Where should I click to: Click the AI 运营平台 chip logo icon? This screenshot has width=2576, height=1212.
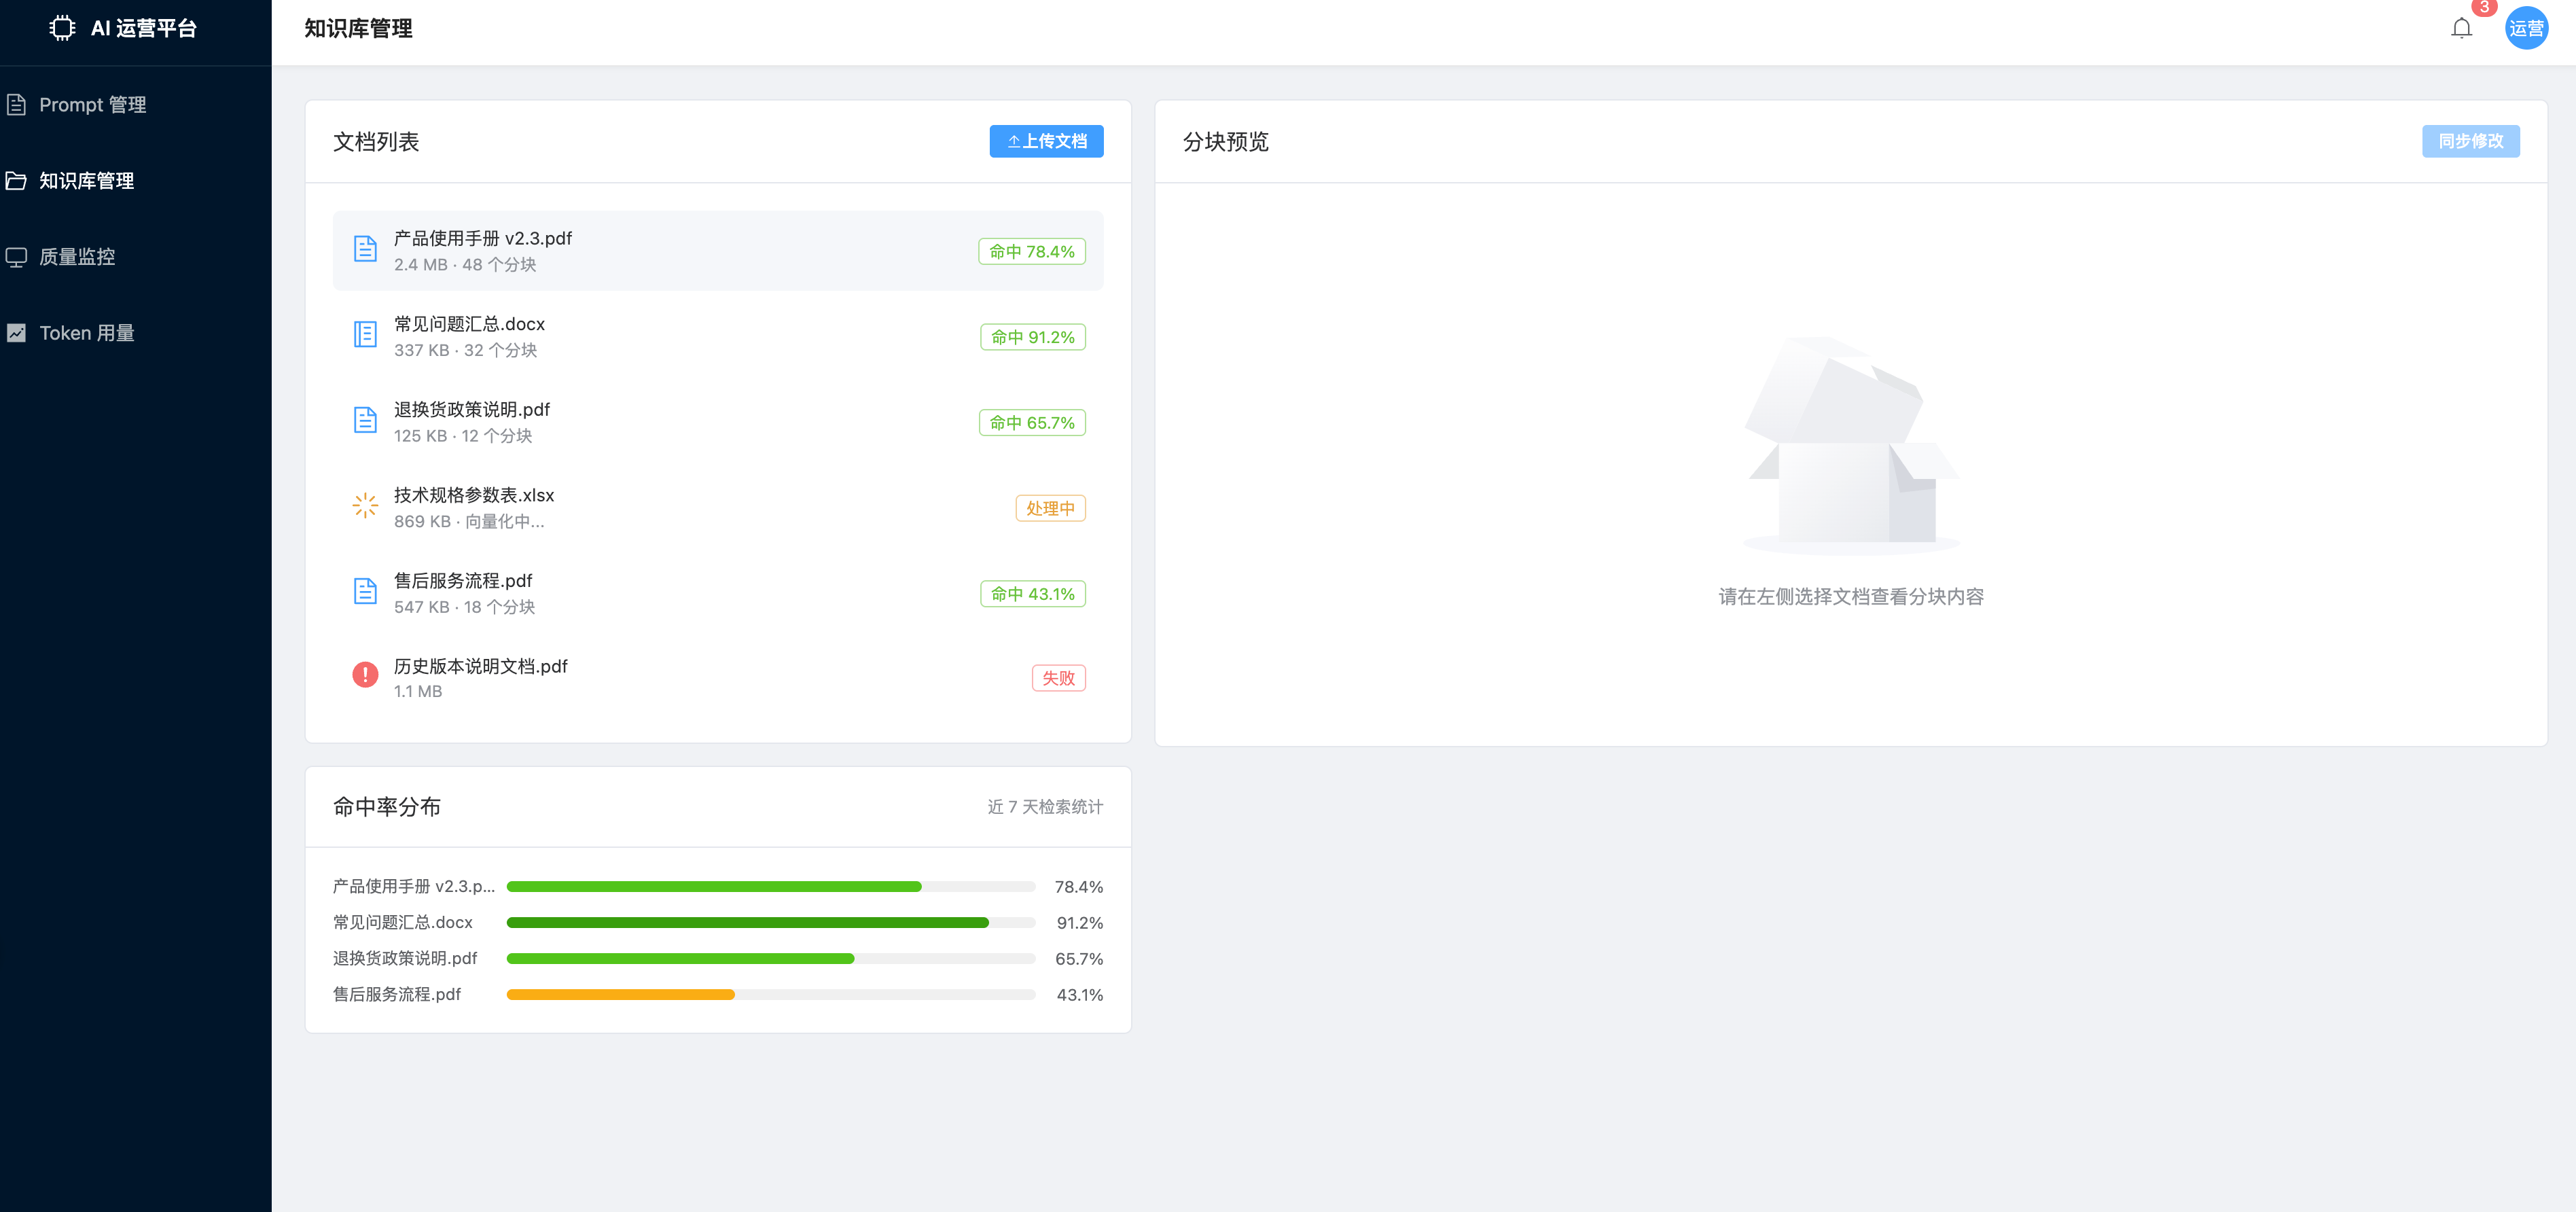(62, 28)
